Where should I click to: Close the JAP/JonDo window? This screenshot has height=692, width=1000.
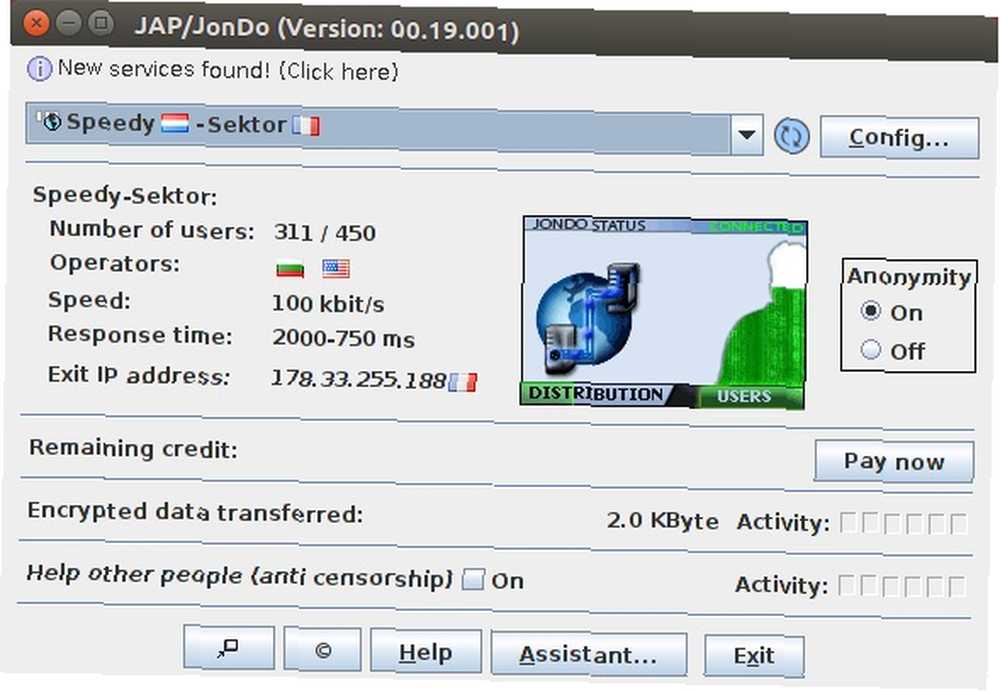pos(36,24)
